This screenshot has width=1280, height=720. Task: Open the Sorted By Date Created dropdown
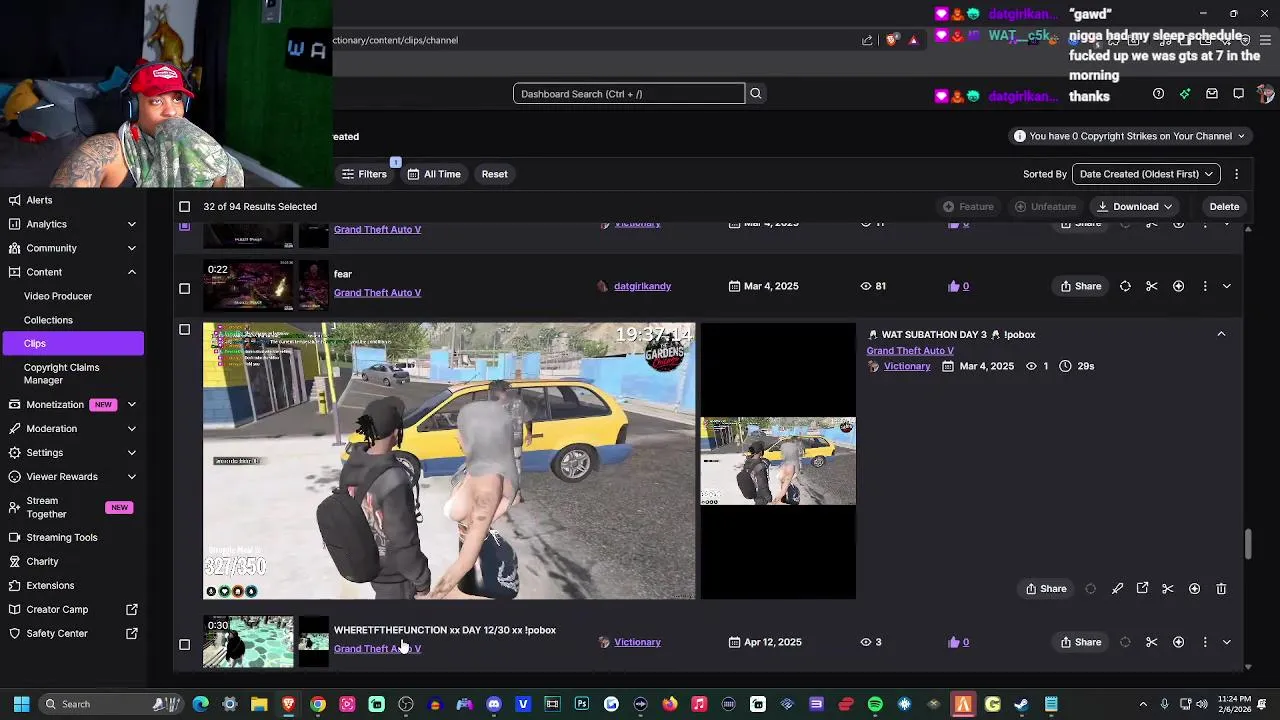coord(1146,174)
